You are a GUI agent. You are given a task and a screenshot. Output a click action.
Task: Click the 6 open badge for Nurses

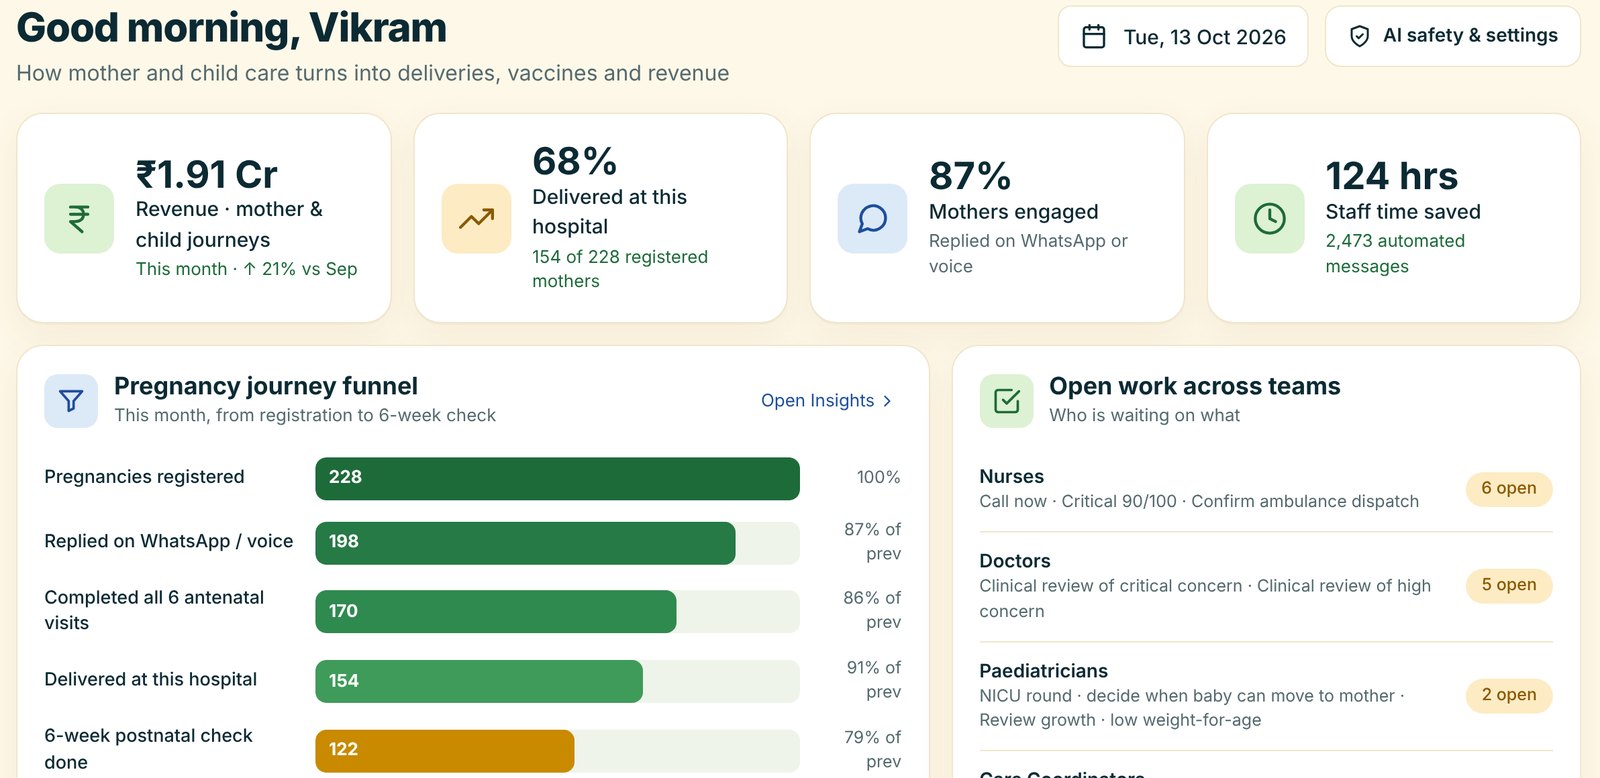[1509, 488]
